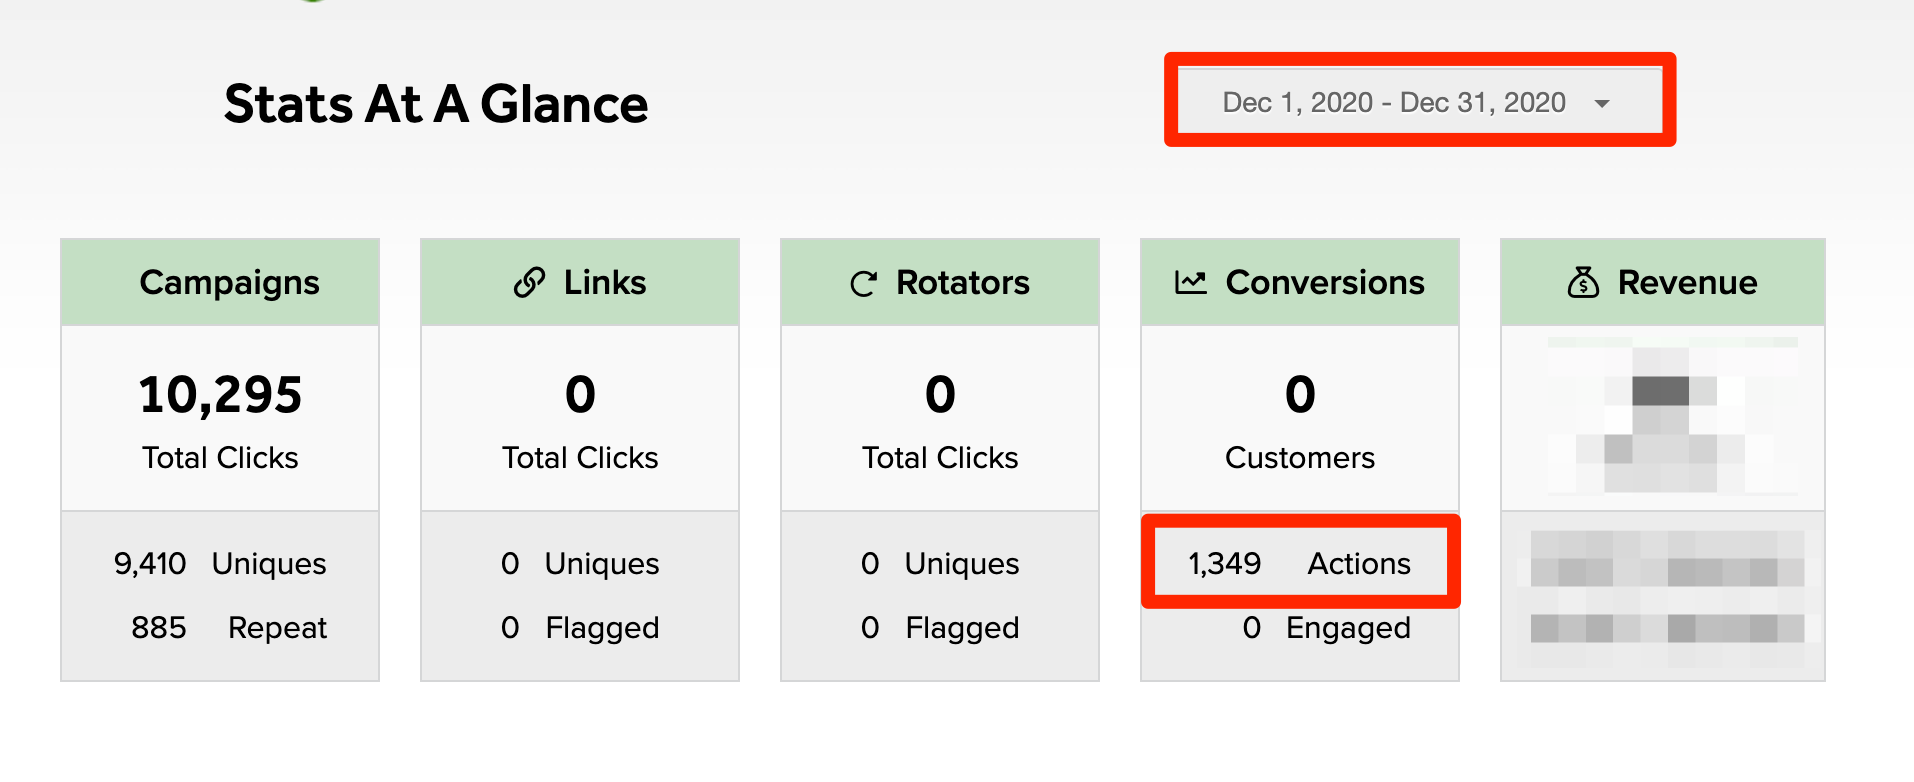Click the 10,295 Total Clicks campaigns figure
This screenshot has height=782, width=1914.
tap(220, 395)
